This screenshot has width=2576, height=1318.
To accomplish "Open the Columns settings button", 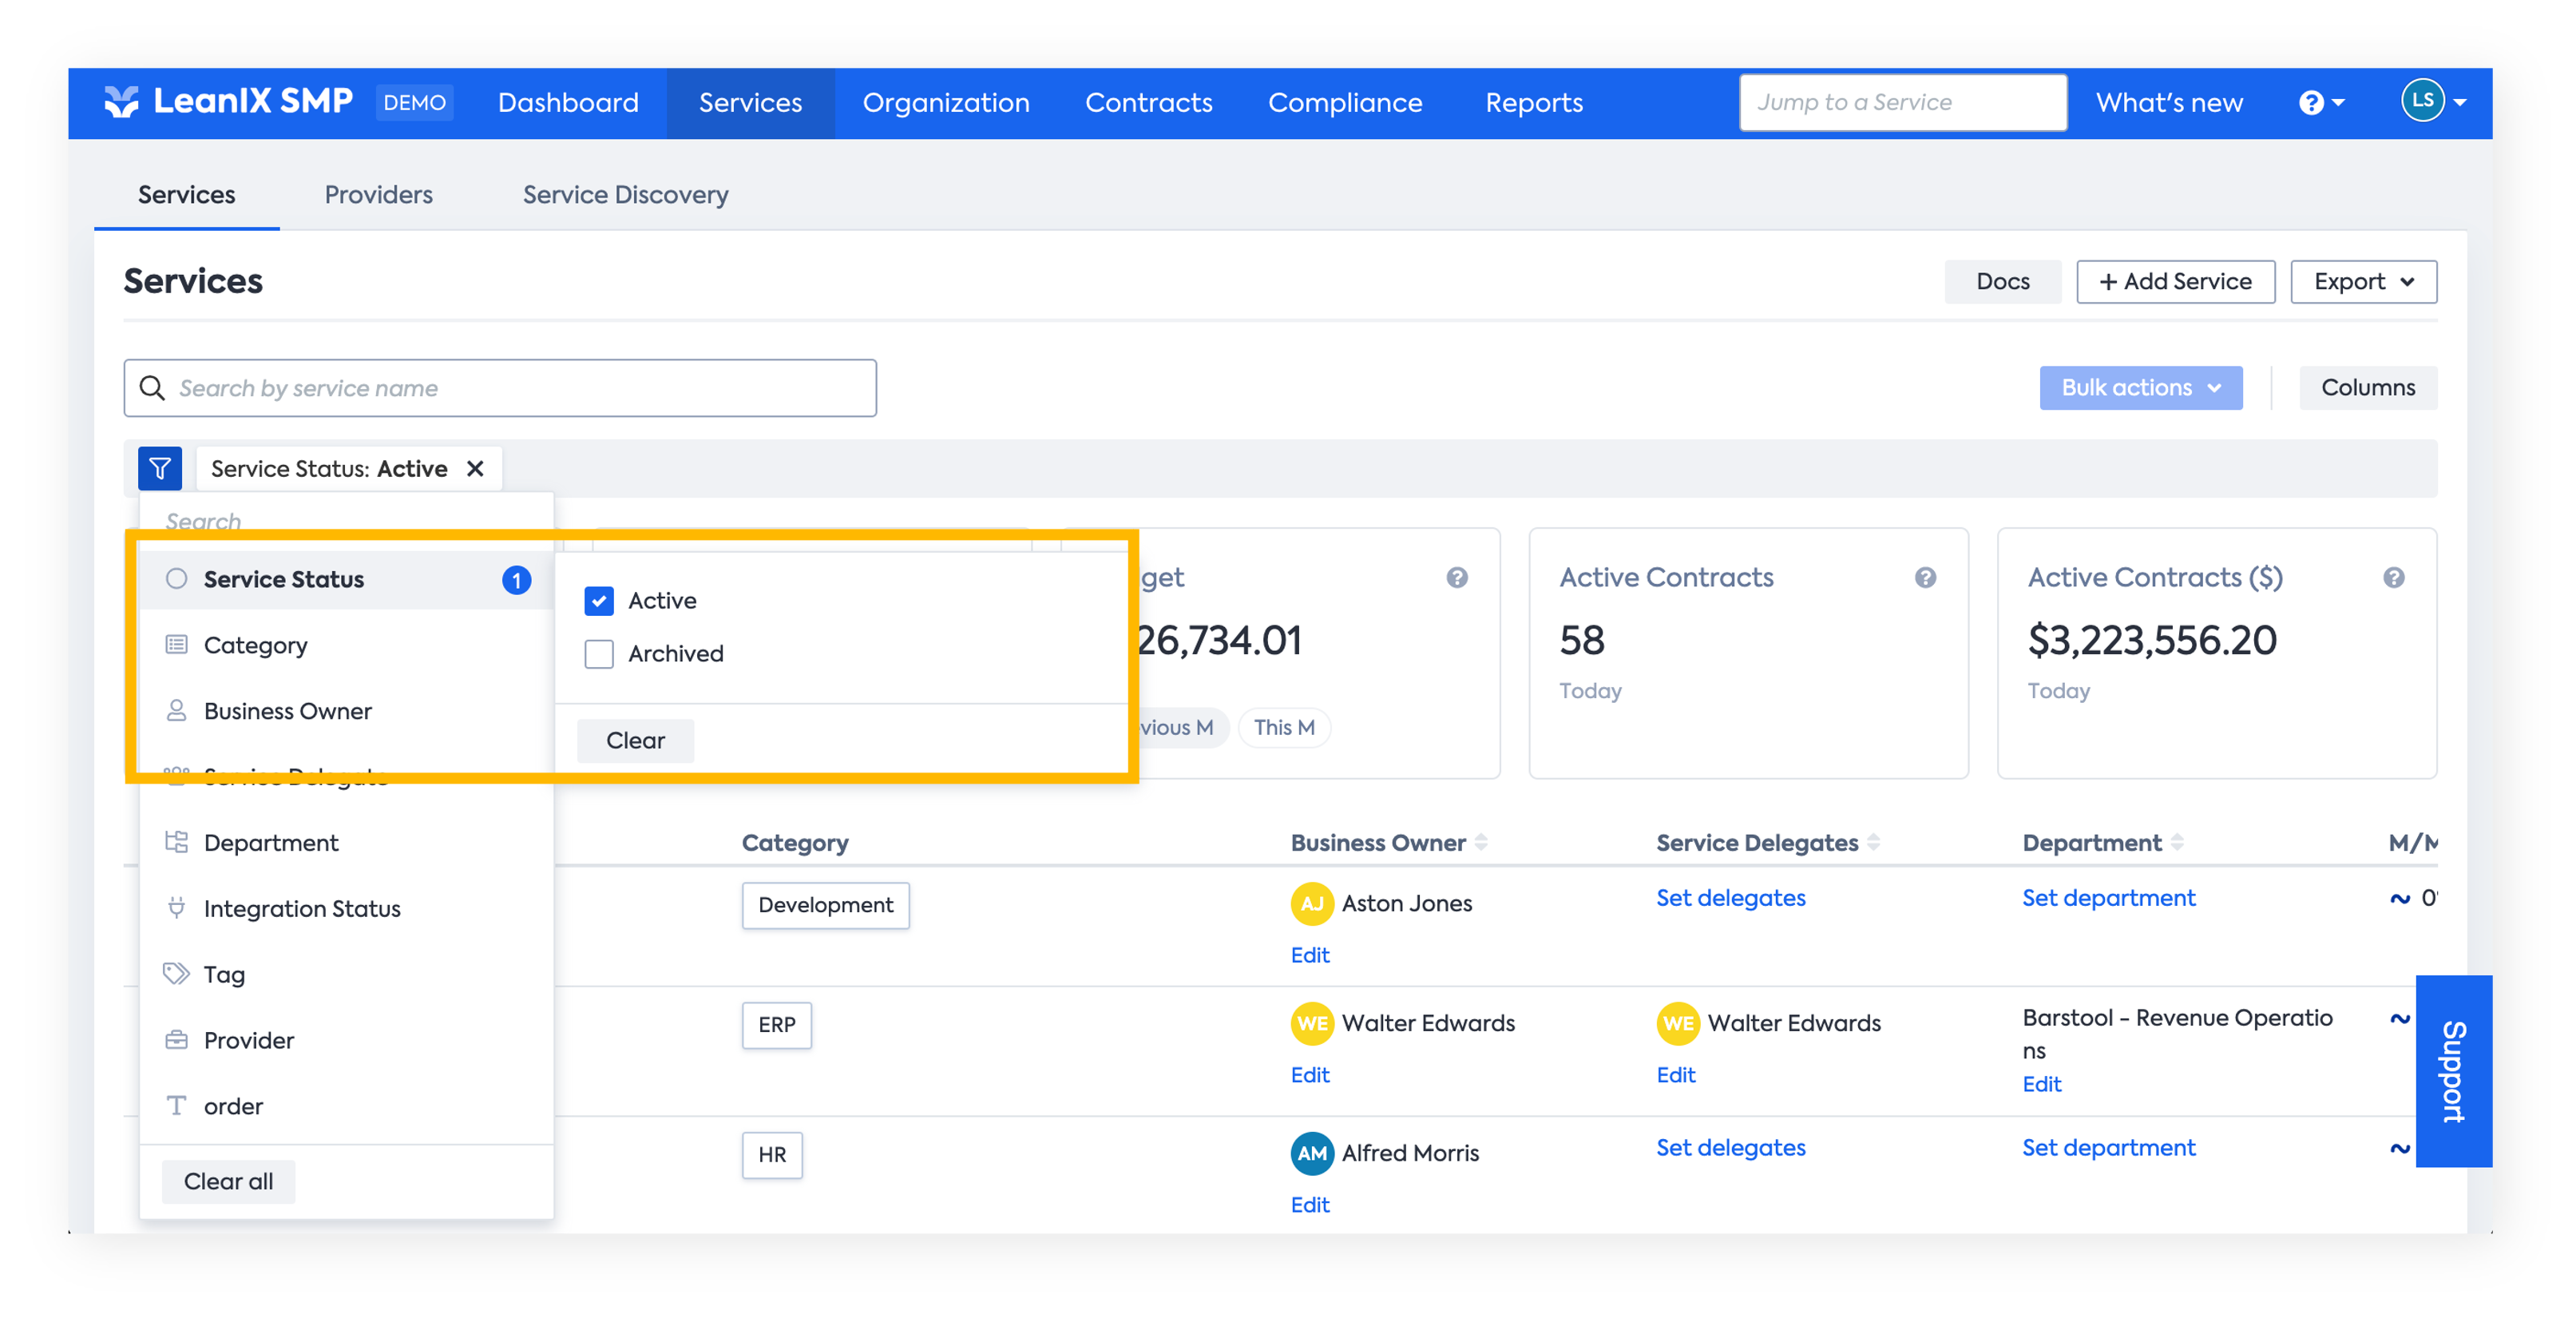I will (2367, 387).
